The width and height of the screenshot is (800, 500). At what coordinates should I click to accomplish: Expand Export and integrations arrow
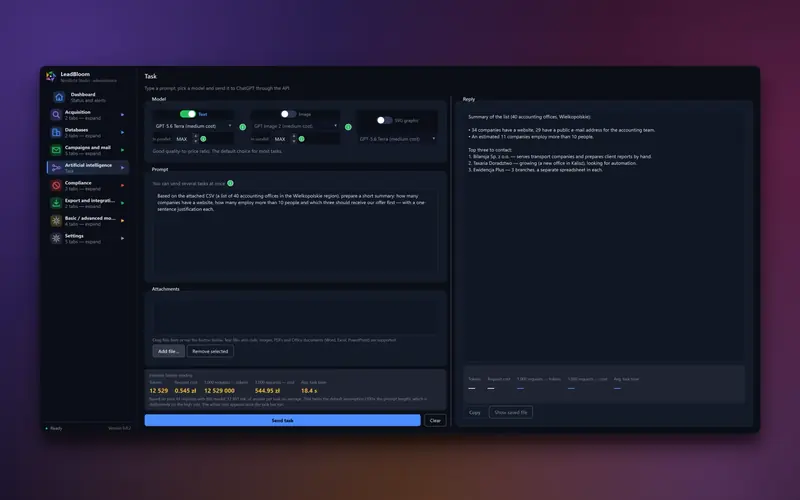(122, 203)
